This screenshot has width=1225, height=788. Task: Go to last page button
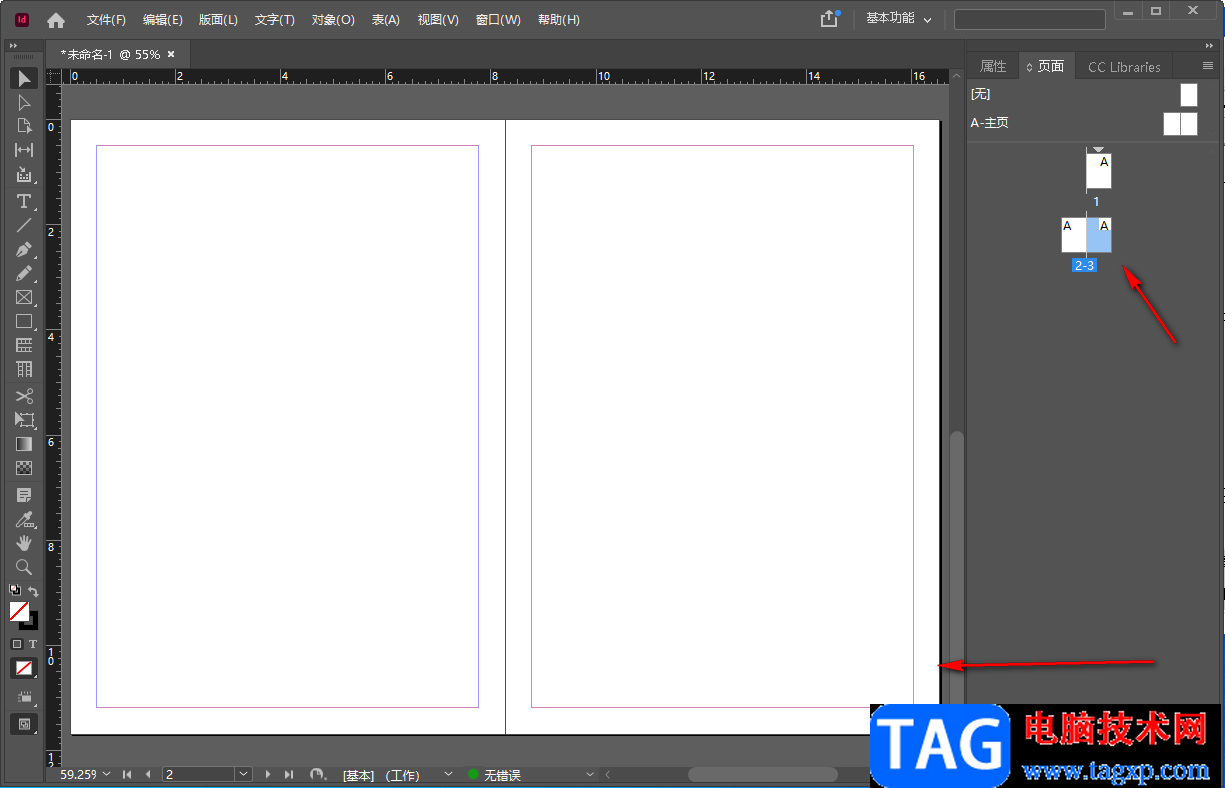[x=289, y=774]
